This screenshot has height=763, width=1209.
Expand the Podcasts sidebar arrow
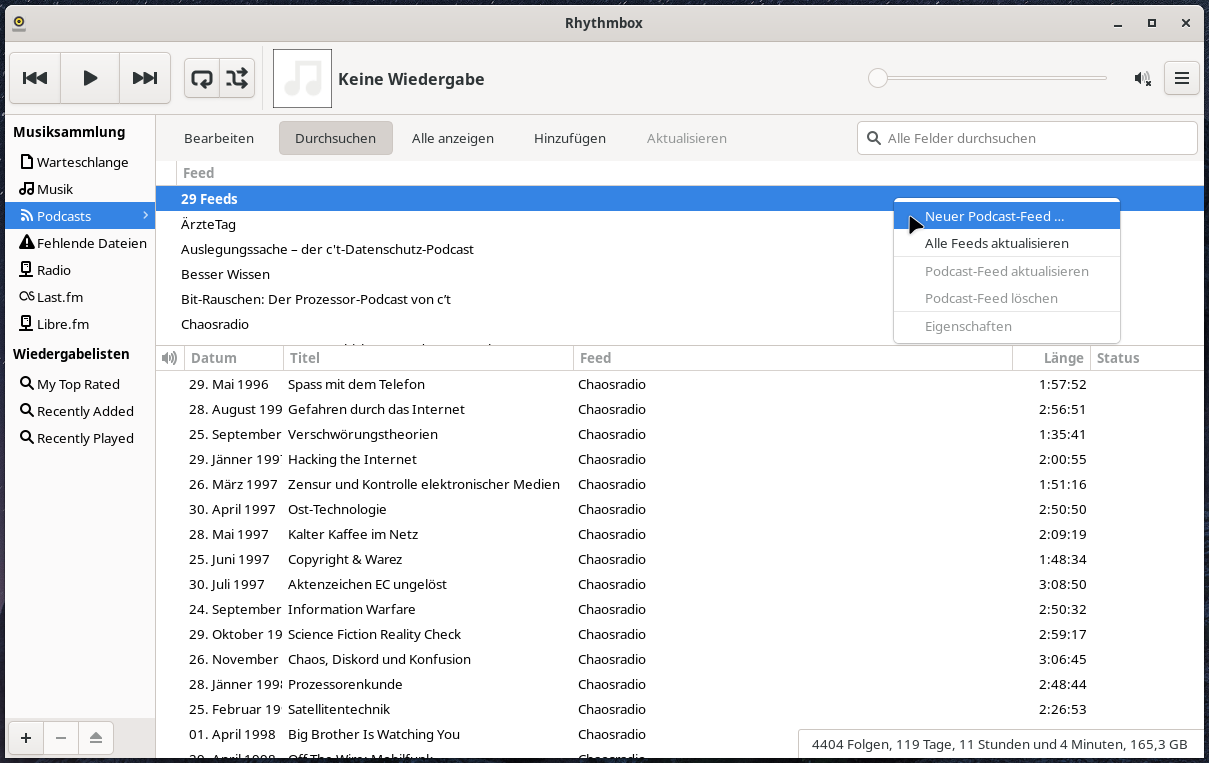pyautogui.click(x=145, y=216)
